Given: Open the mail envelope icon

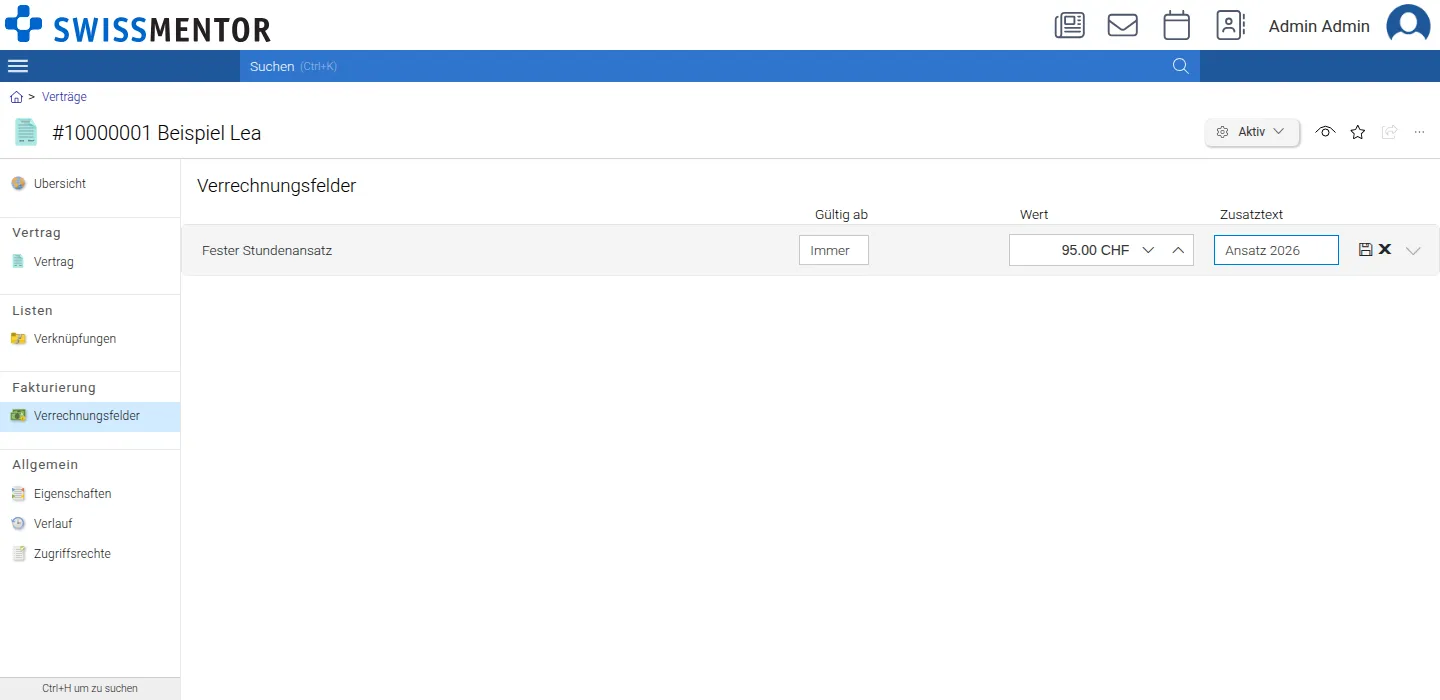Looking at the screenshot, I should pos(1123,25).
